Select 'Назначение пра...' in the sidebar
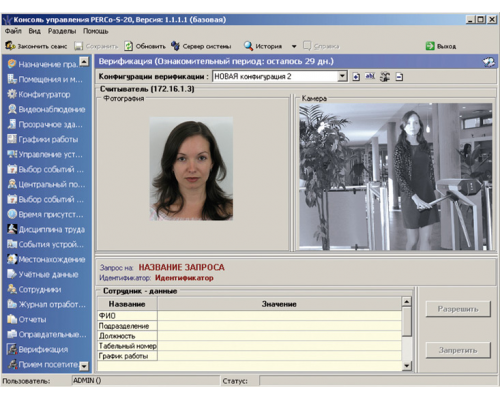This screenshot has width=500, height=400. click(43, 64)
